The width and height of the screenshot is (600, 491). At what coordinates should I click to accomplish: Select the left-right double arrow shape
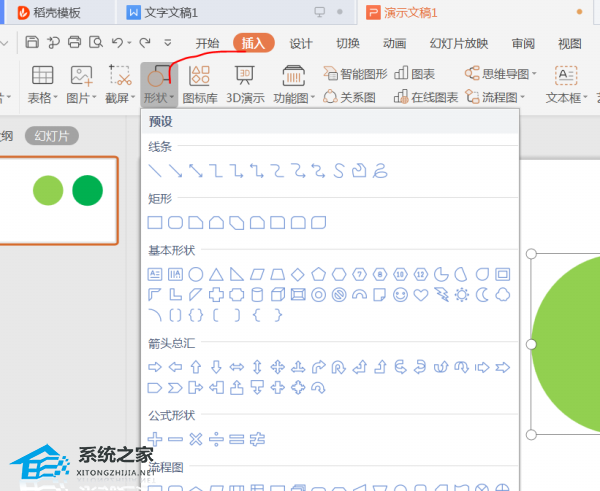(x=236, y=367)
